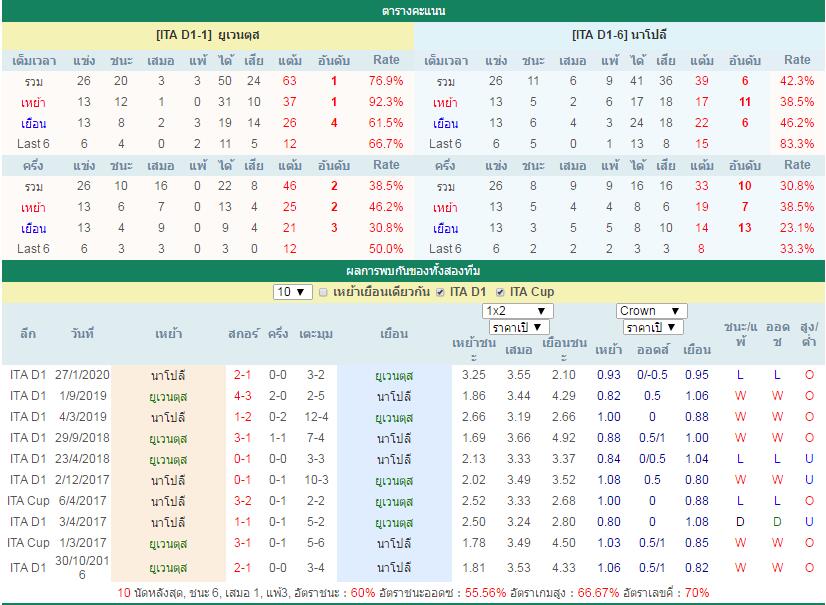Click the 92.3% home rate for ยูเวนตุส
Image resolution: width=826 pixels, height=605 pixels.
pos(386,102)
